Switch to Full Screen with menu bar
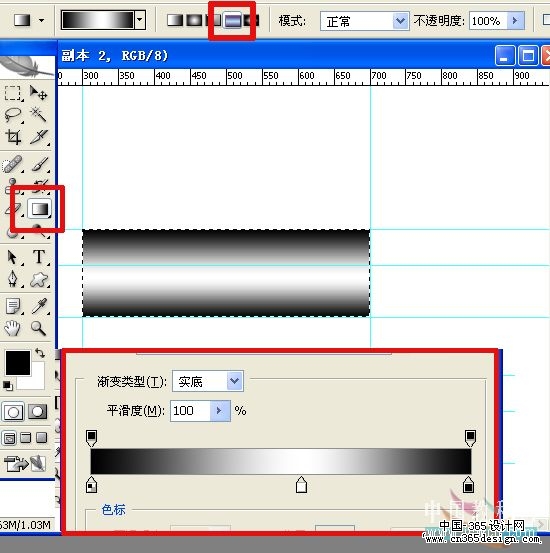This screenshot has width=550, height=553. (25, 438)
